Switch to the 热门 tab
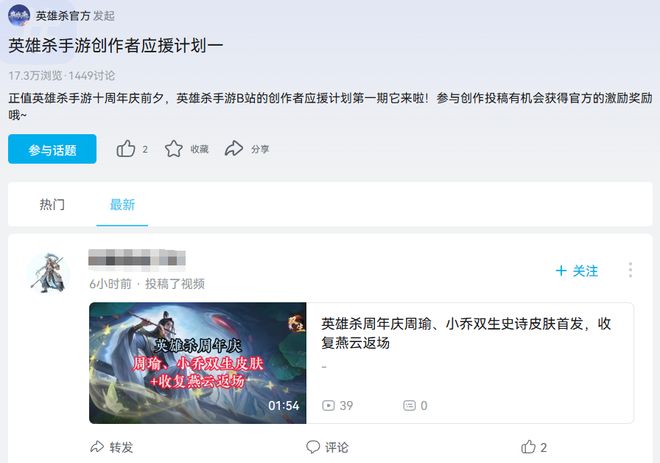Image resolution: width=660 pixels, height=463 pixels. 52,205
